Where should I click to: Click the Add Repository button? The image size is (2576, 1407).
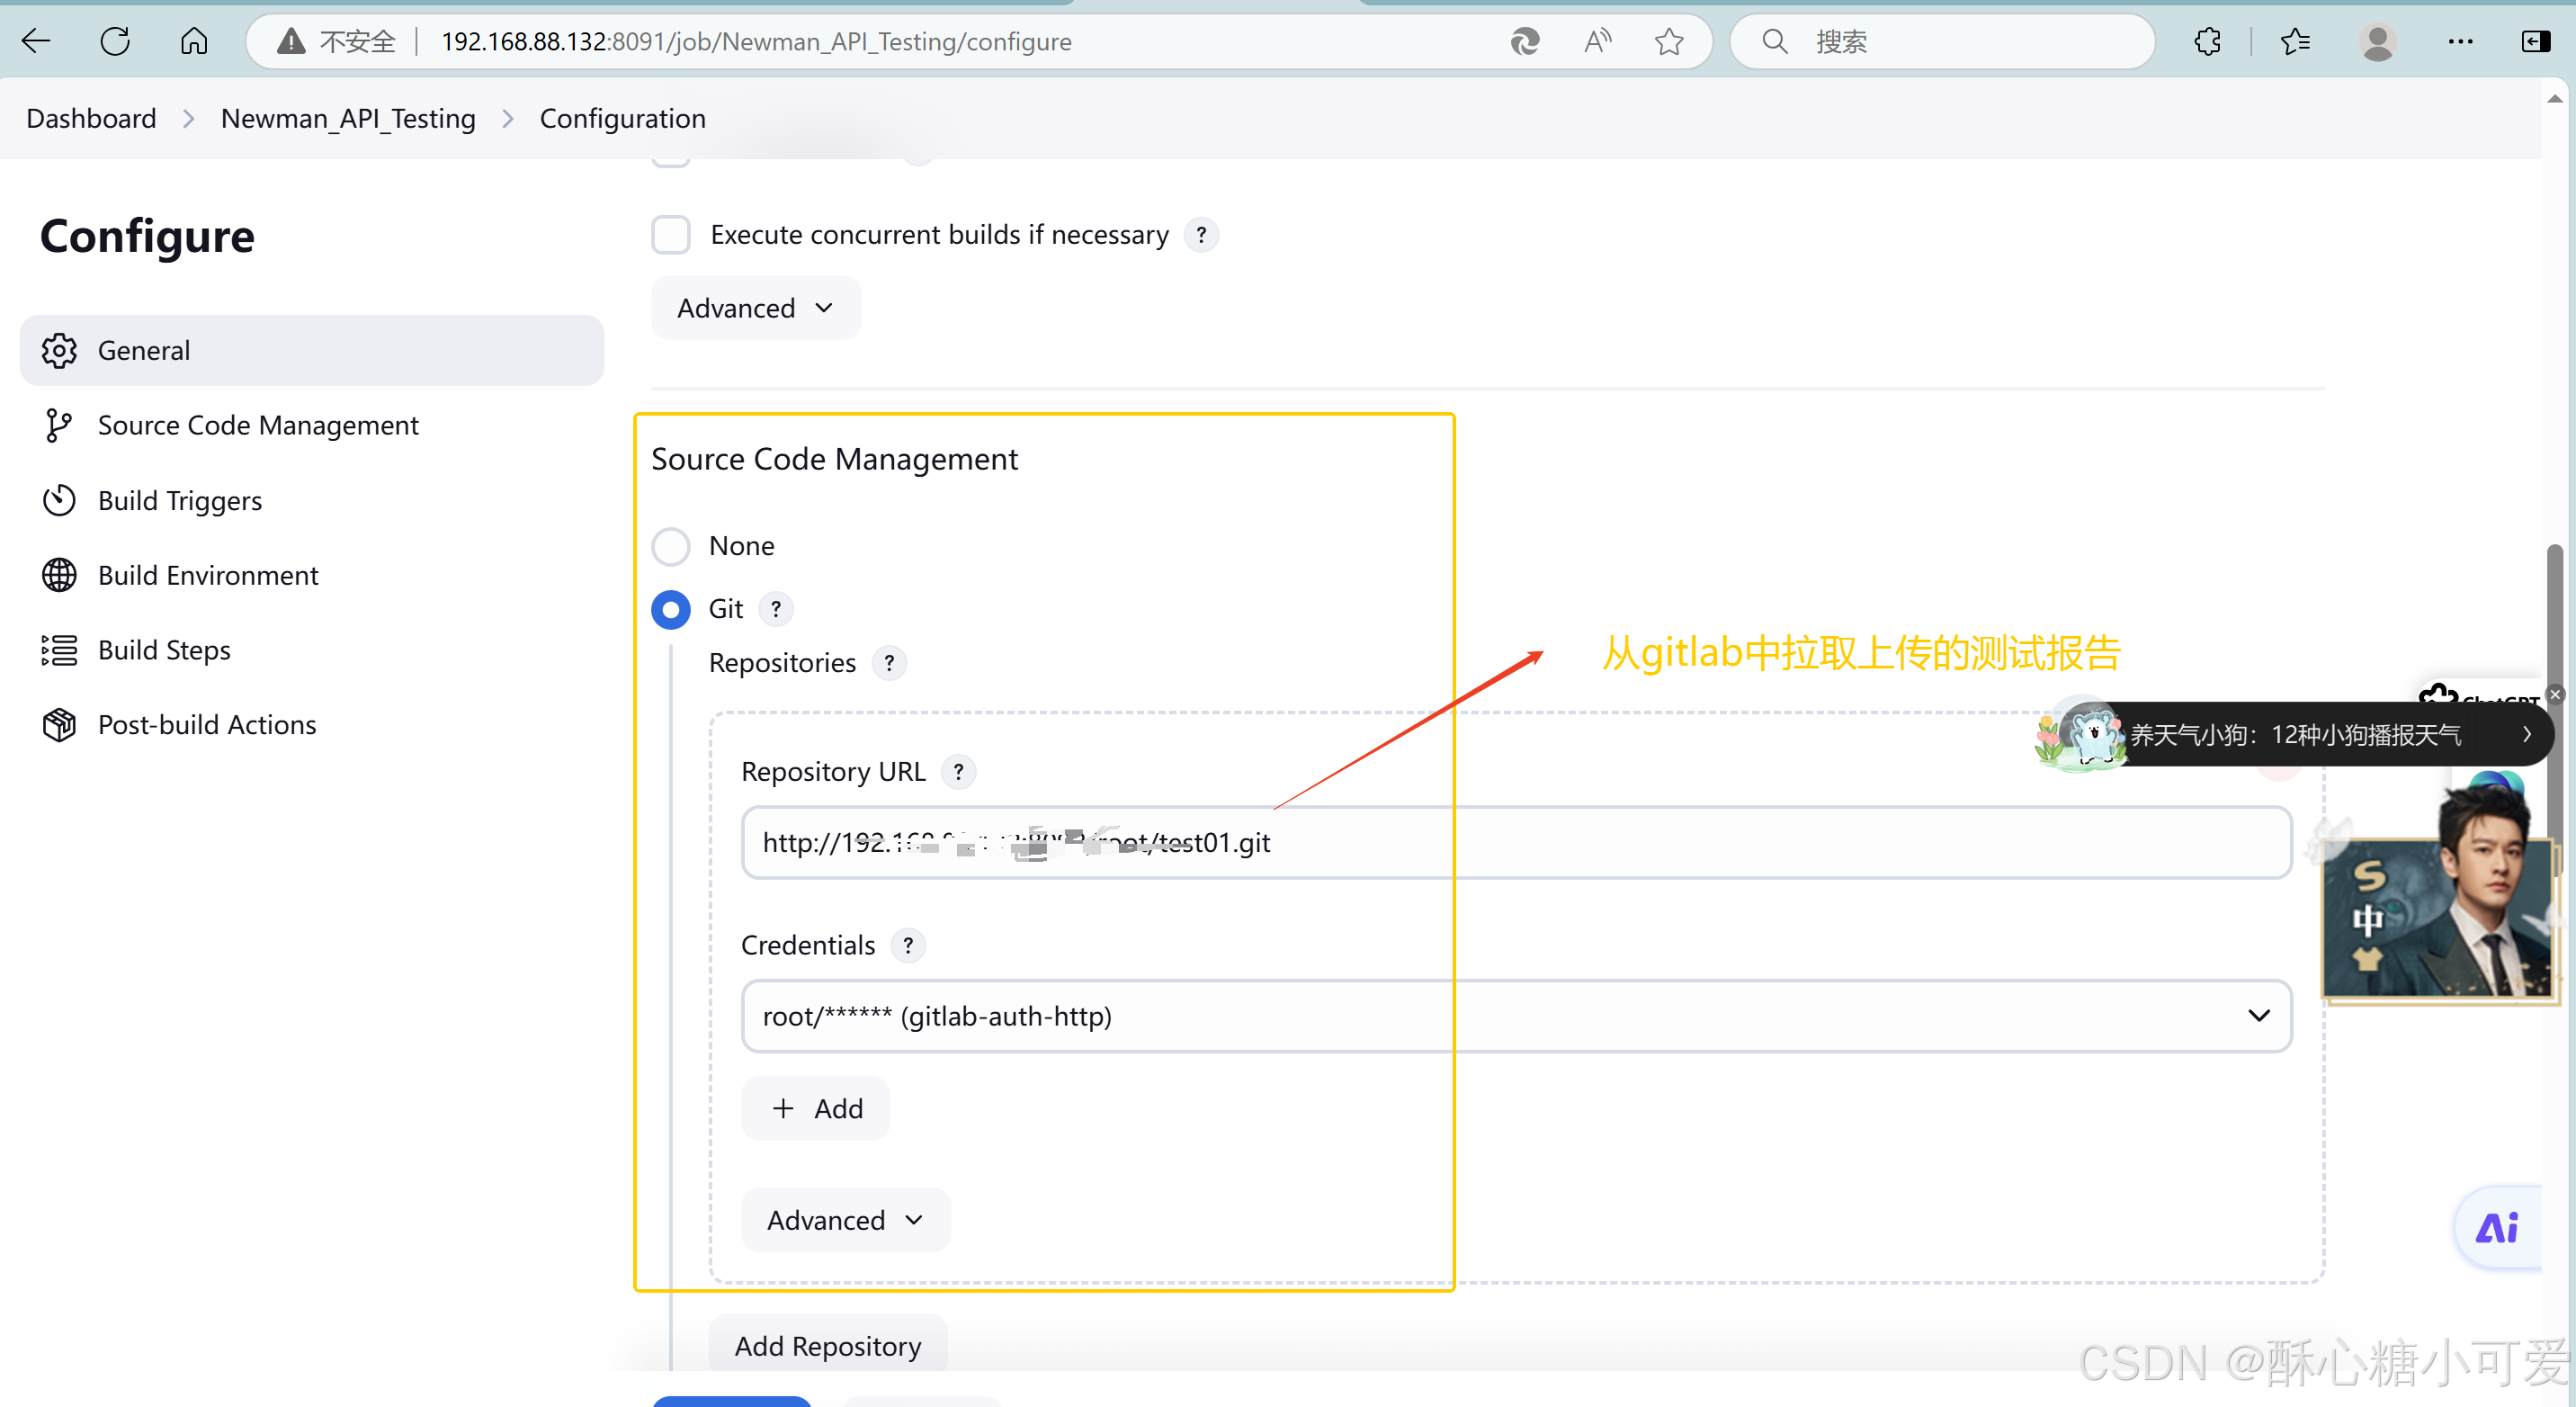(x=827, y=1345)
